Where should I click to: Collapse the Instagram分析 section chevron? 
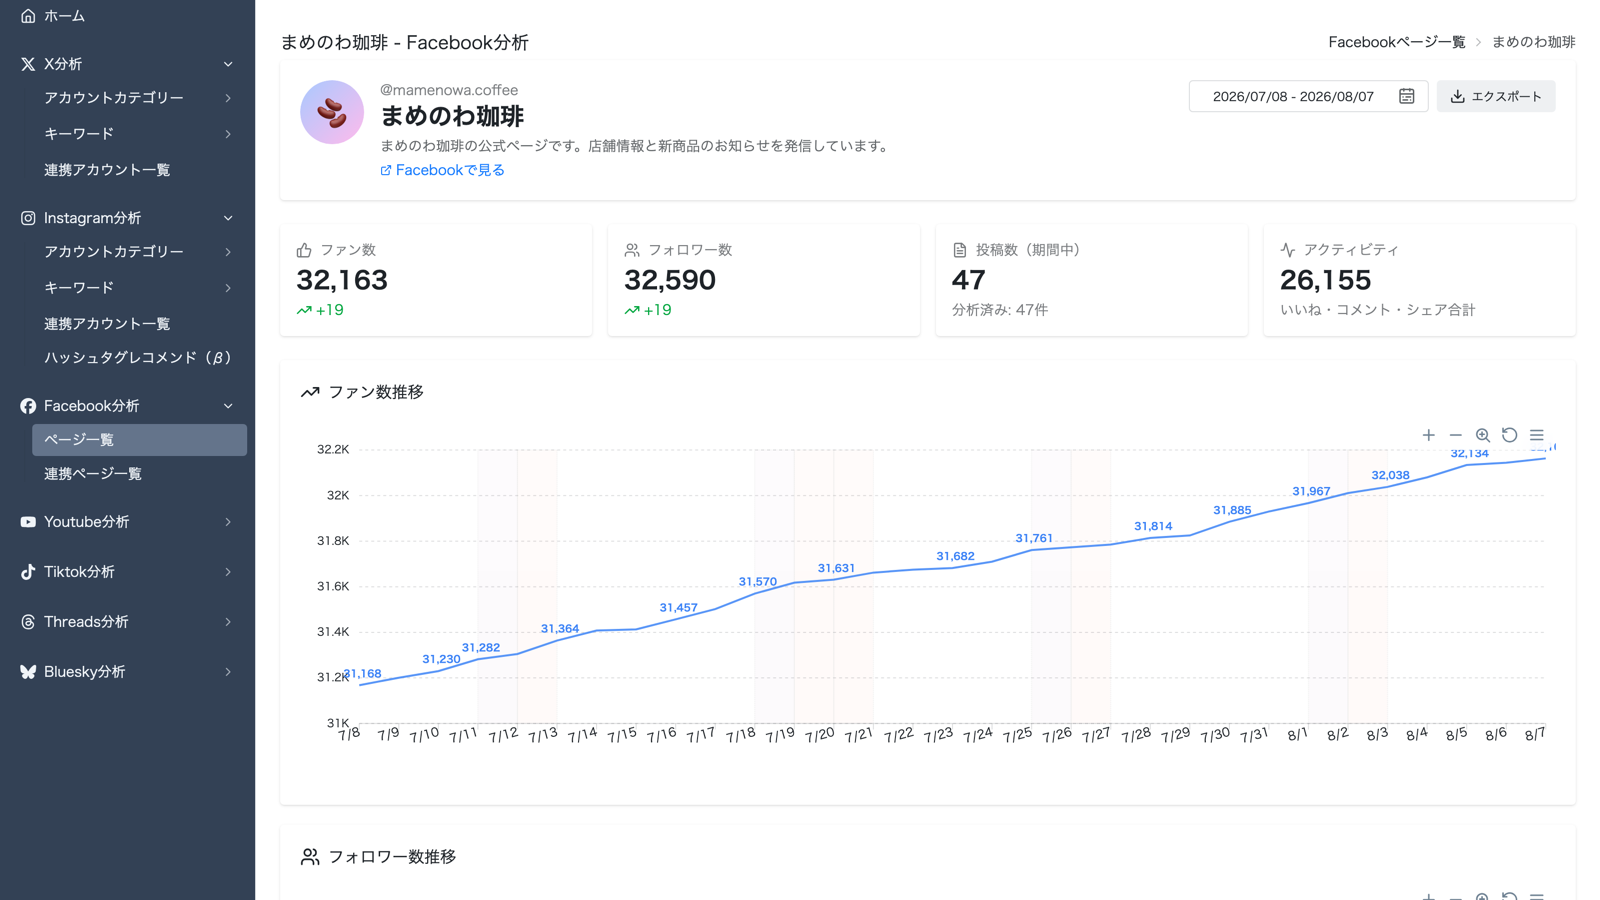click(228, 218)
